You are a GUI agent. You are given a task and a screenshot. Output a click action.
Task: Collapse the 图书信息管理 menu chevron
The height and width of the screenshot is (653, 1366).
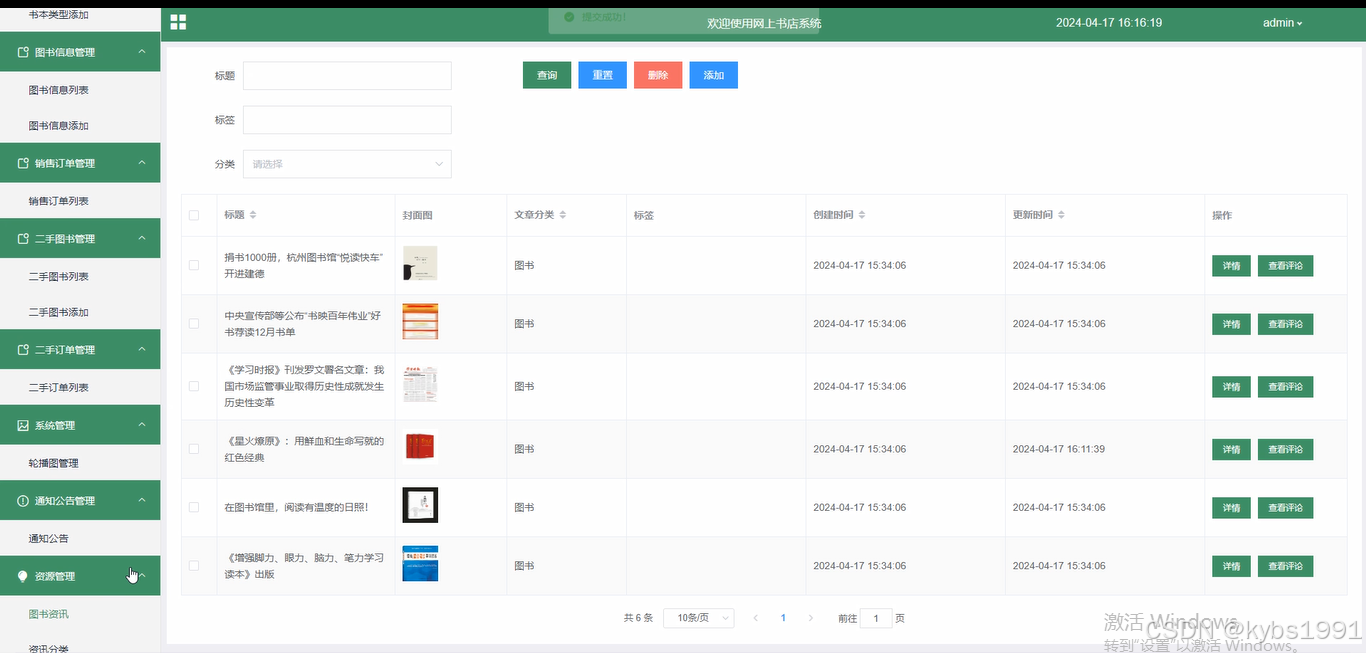(x=142, y=51)
